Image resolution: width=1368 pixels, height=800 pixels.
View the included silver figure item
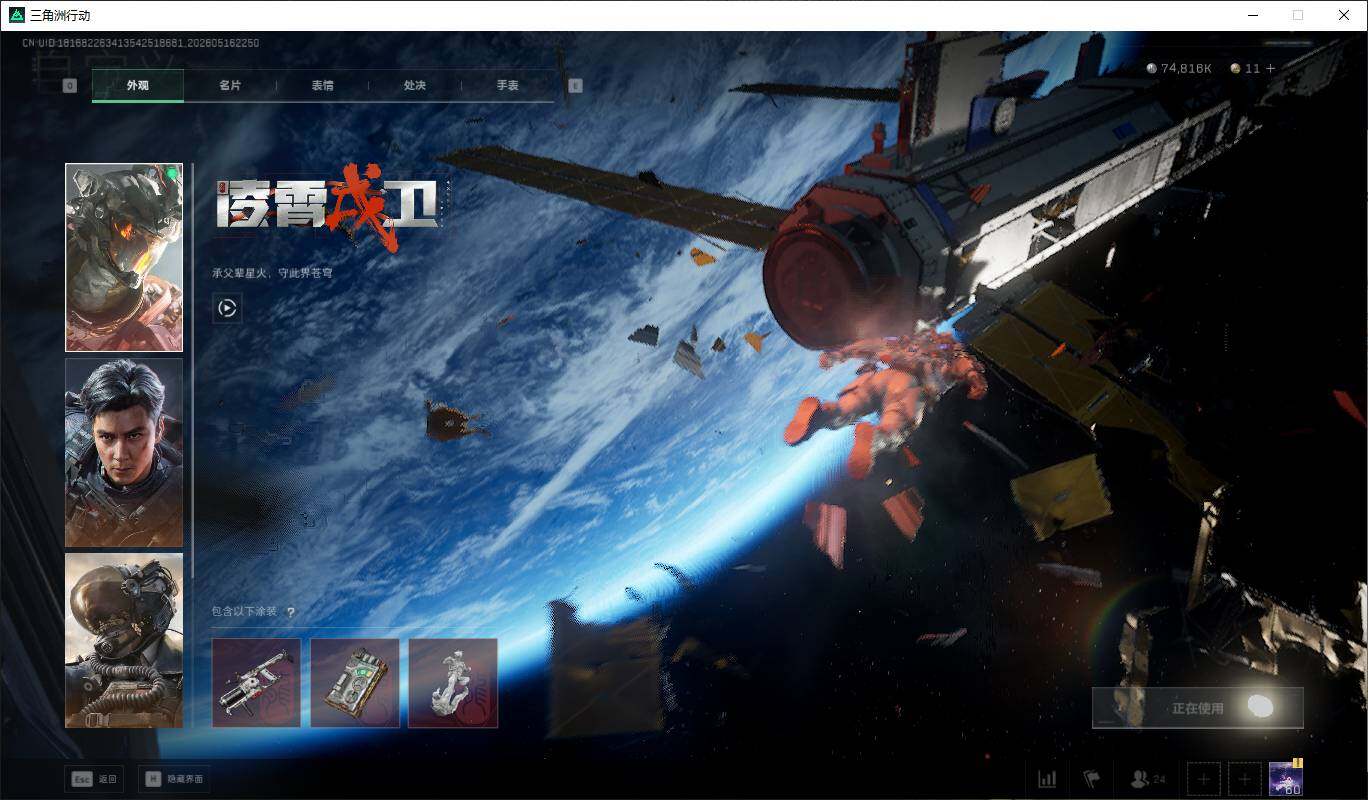click(453, 683)
